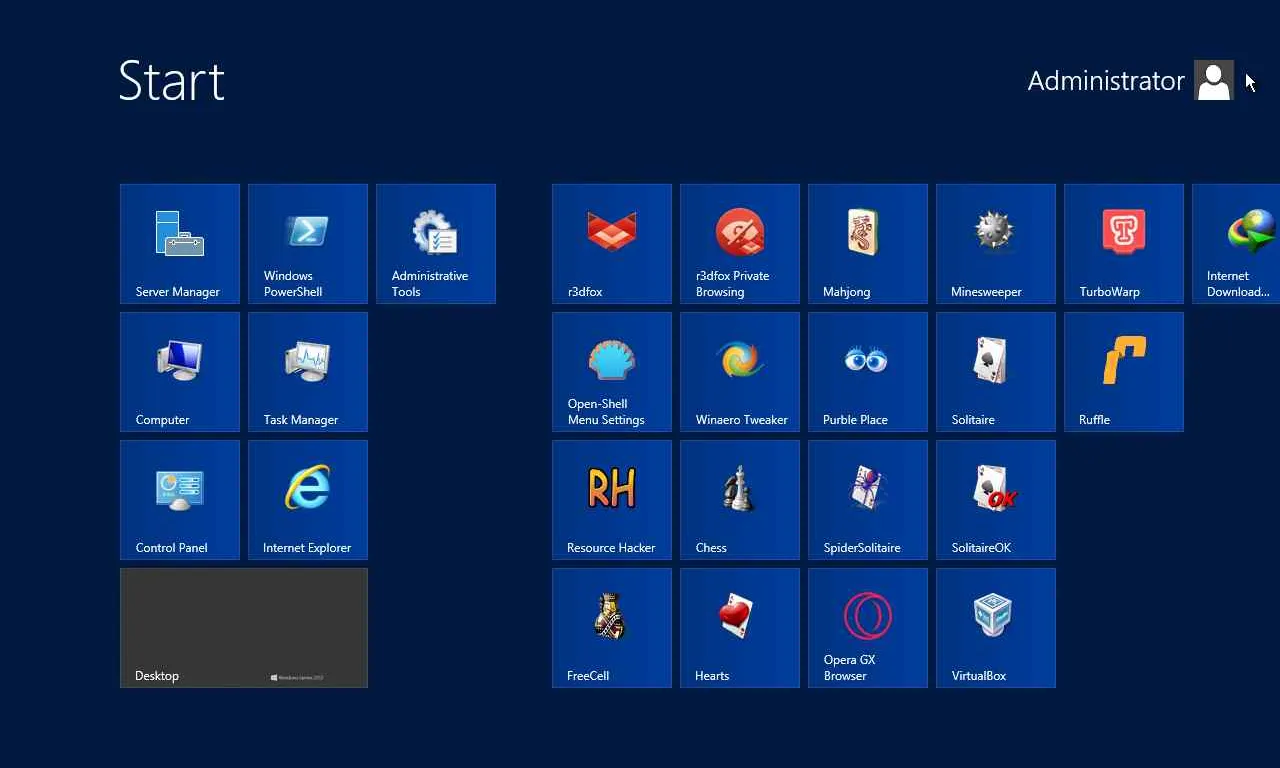The width and height of the screenshot is (1280, 768).
Task: Open the Solitaire tile
Action: pos(996,372)
